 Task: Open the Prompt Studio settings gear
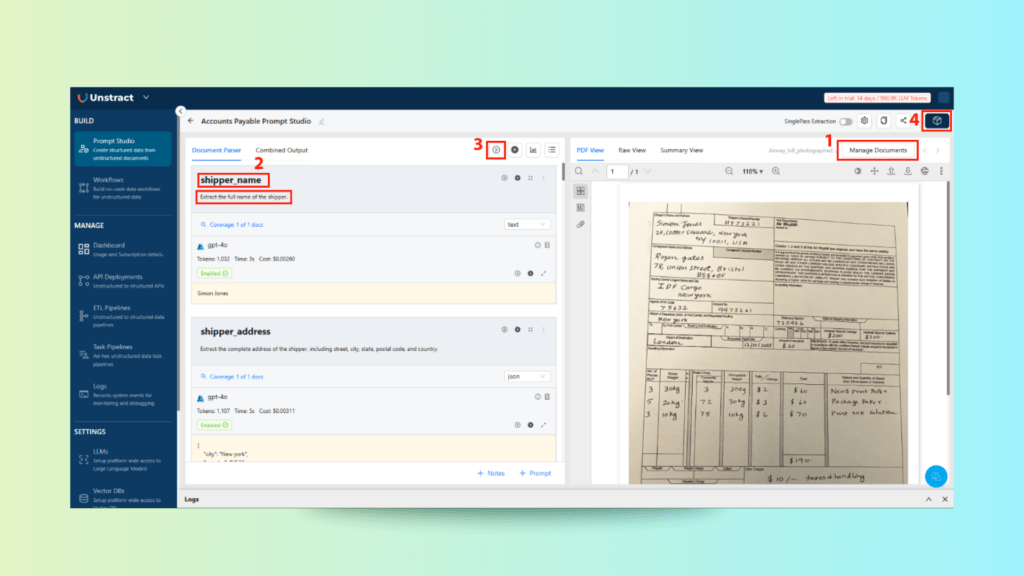click(x=865, y=121)
